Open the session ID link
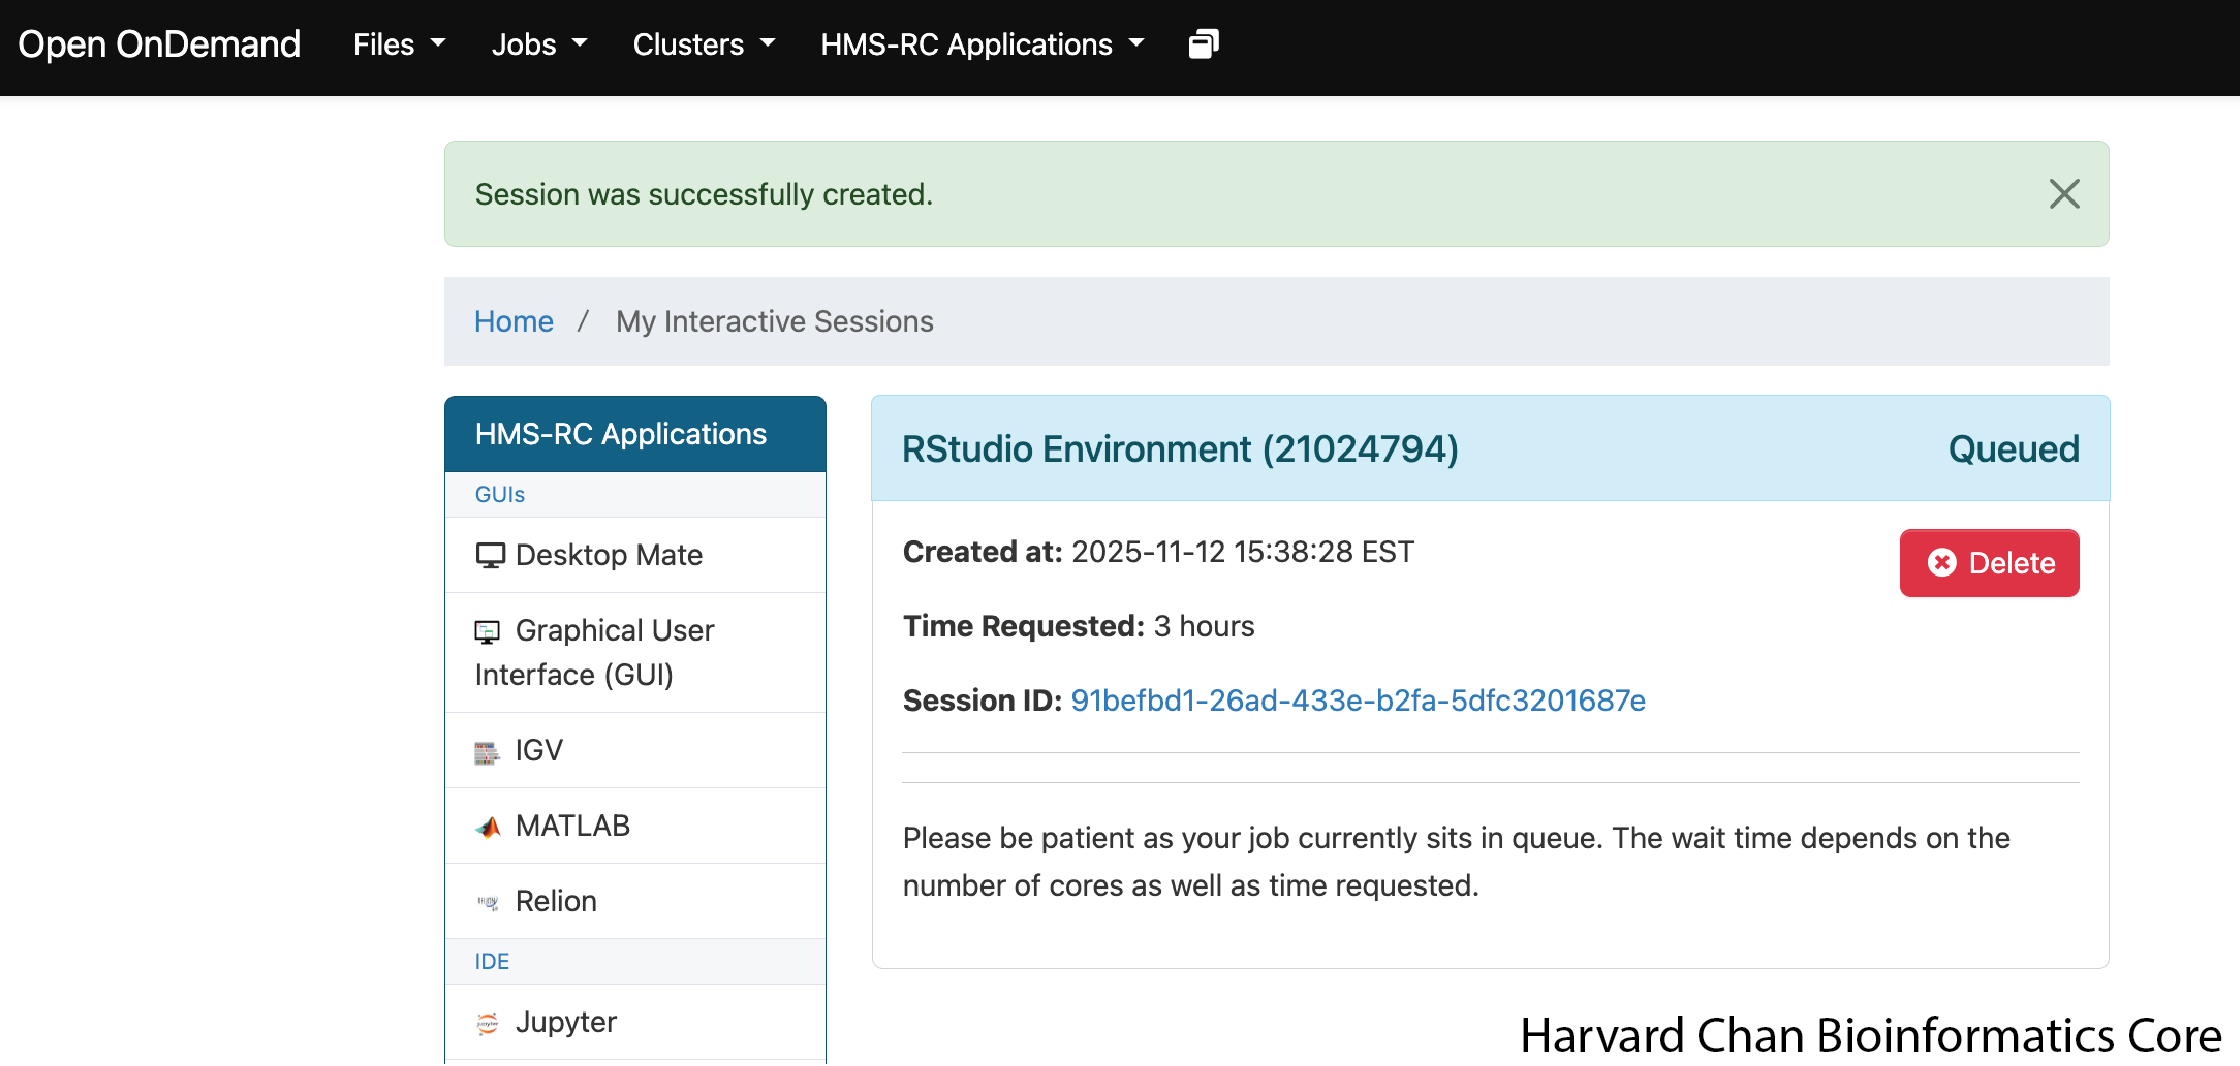The height and width of the screenshot is (1066, 2240). (x=1357, y=701)
